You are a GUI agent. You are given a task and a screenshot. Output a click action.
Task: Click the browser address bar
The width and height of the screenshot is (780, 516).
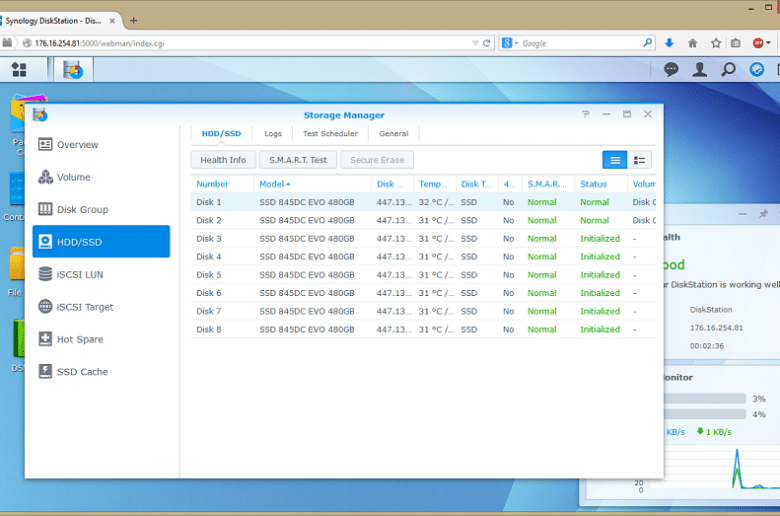click(249, 43)
